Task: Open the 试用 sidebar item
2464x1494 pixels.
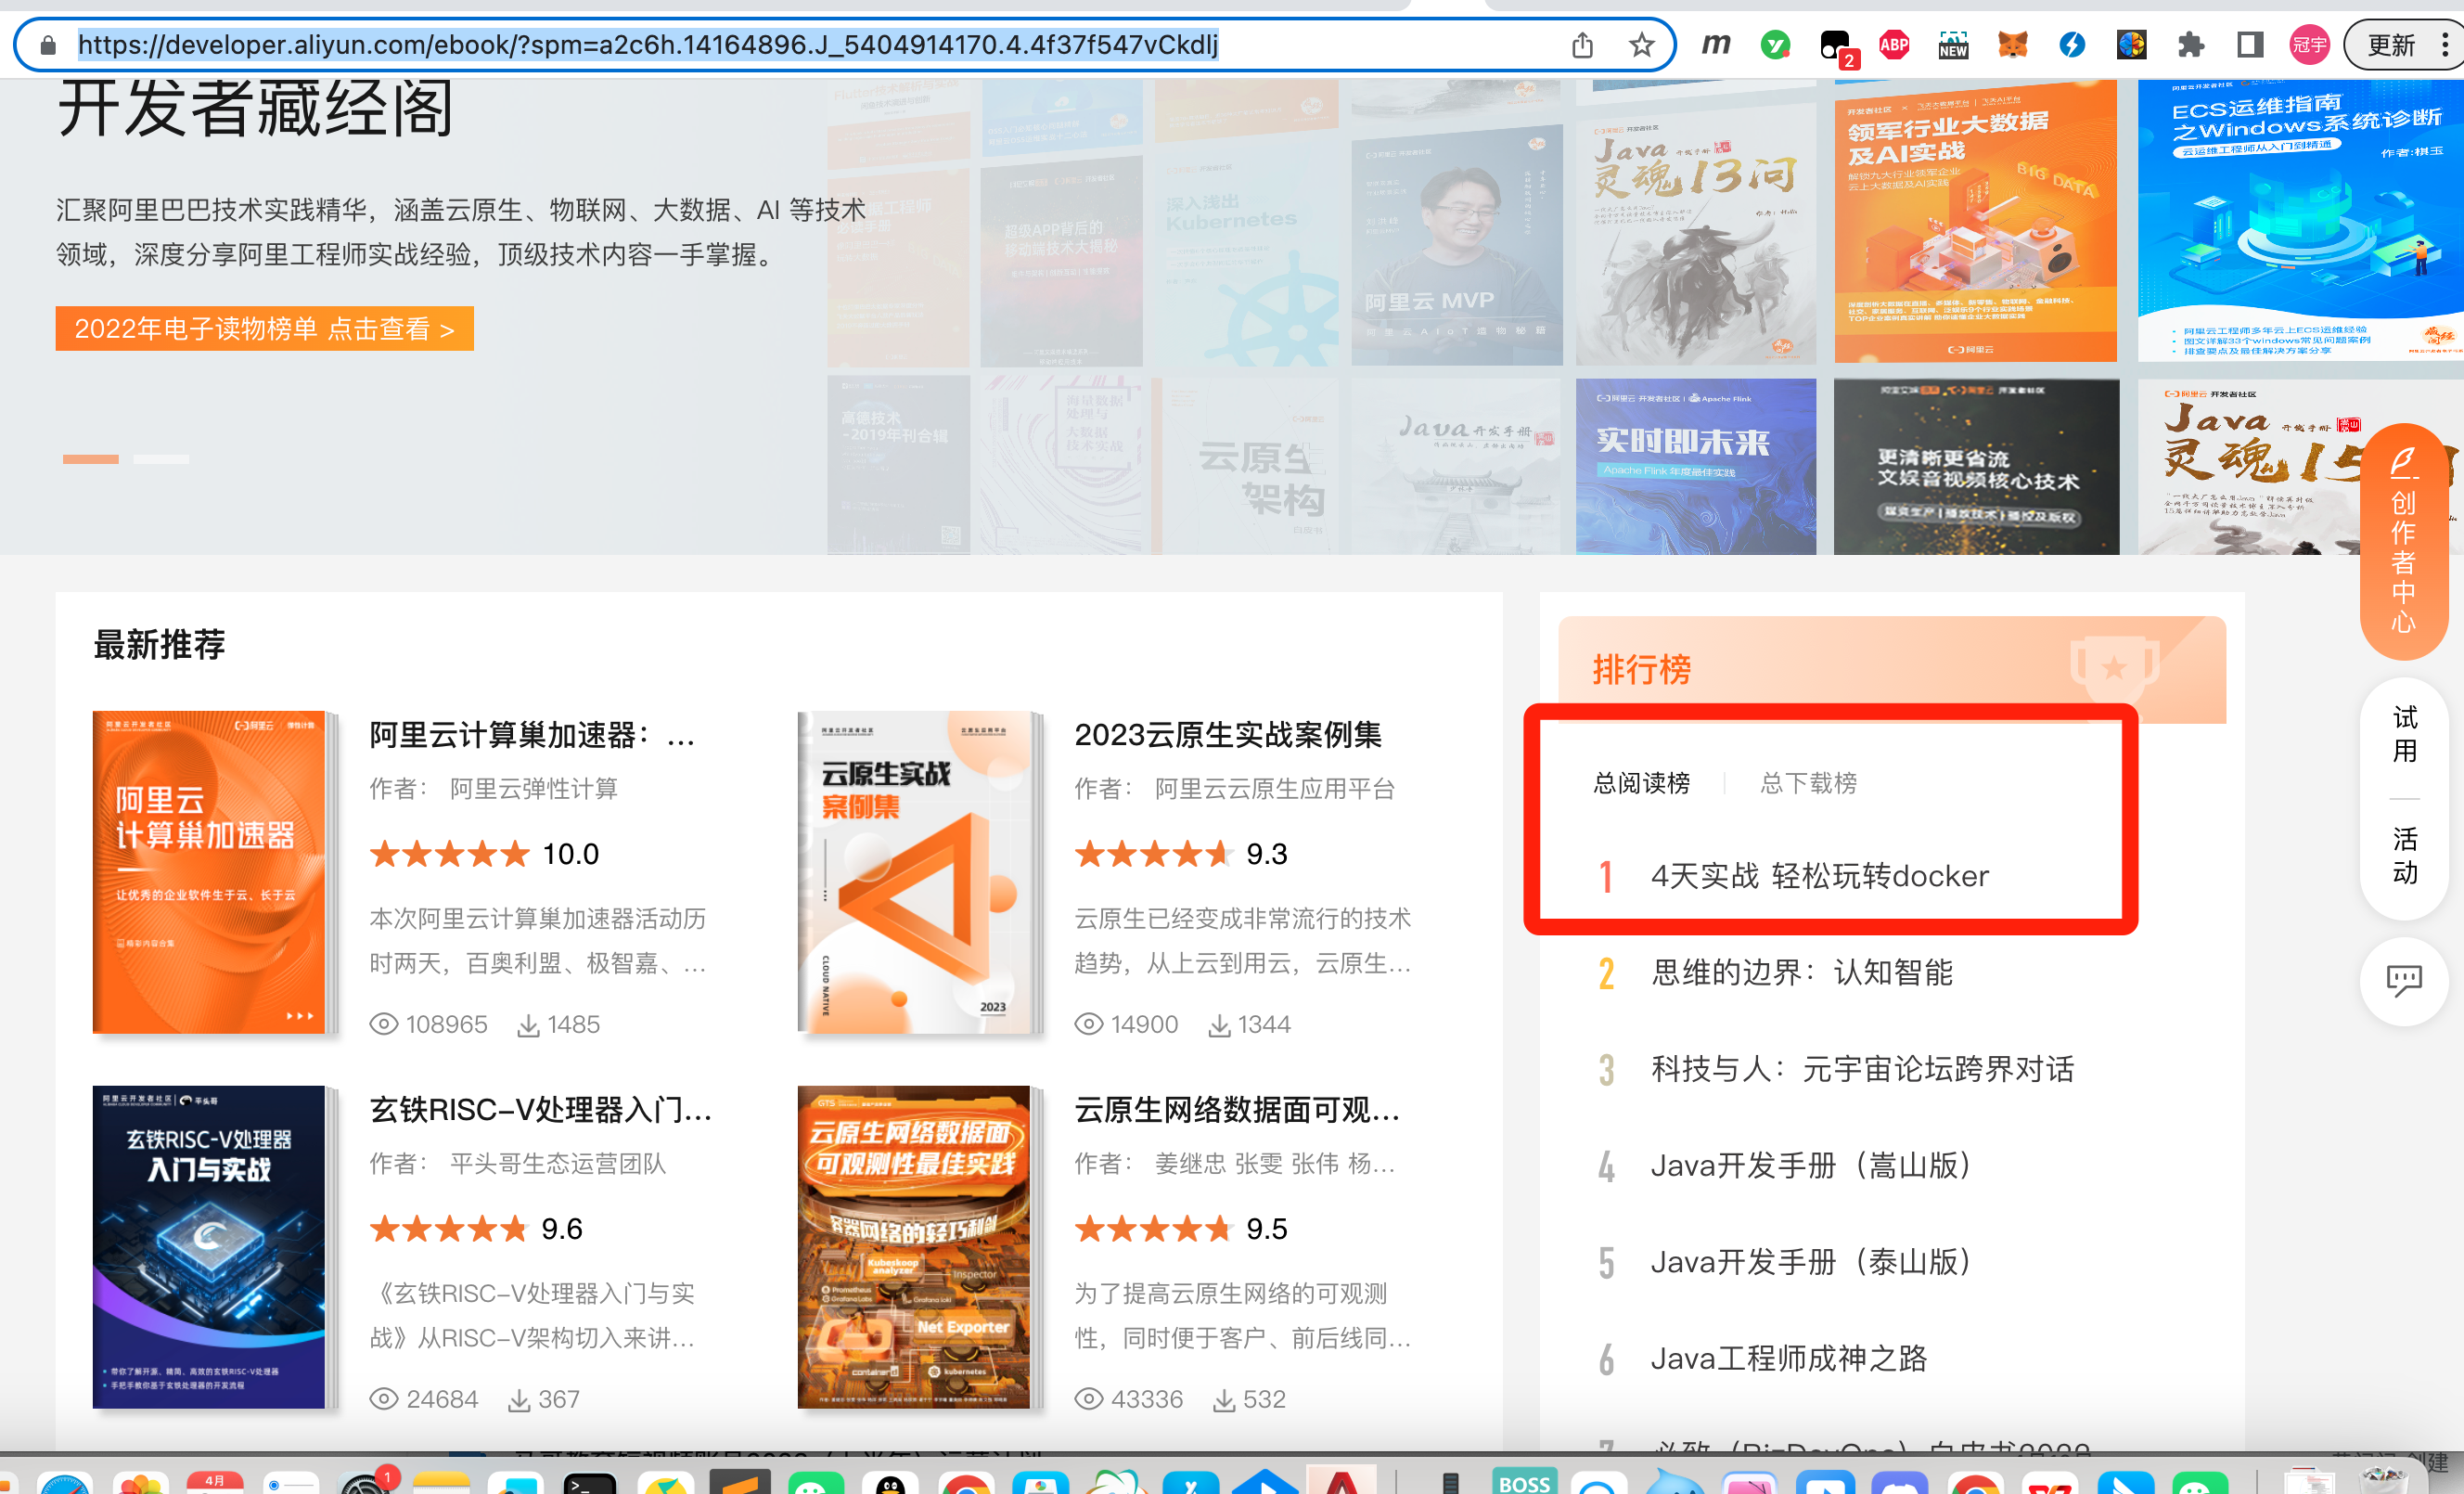Action: pos(2403,733)
